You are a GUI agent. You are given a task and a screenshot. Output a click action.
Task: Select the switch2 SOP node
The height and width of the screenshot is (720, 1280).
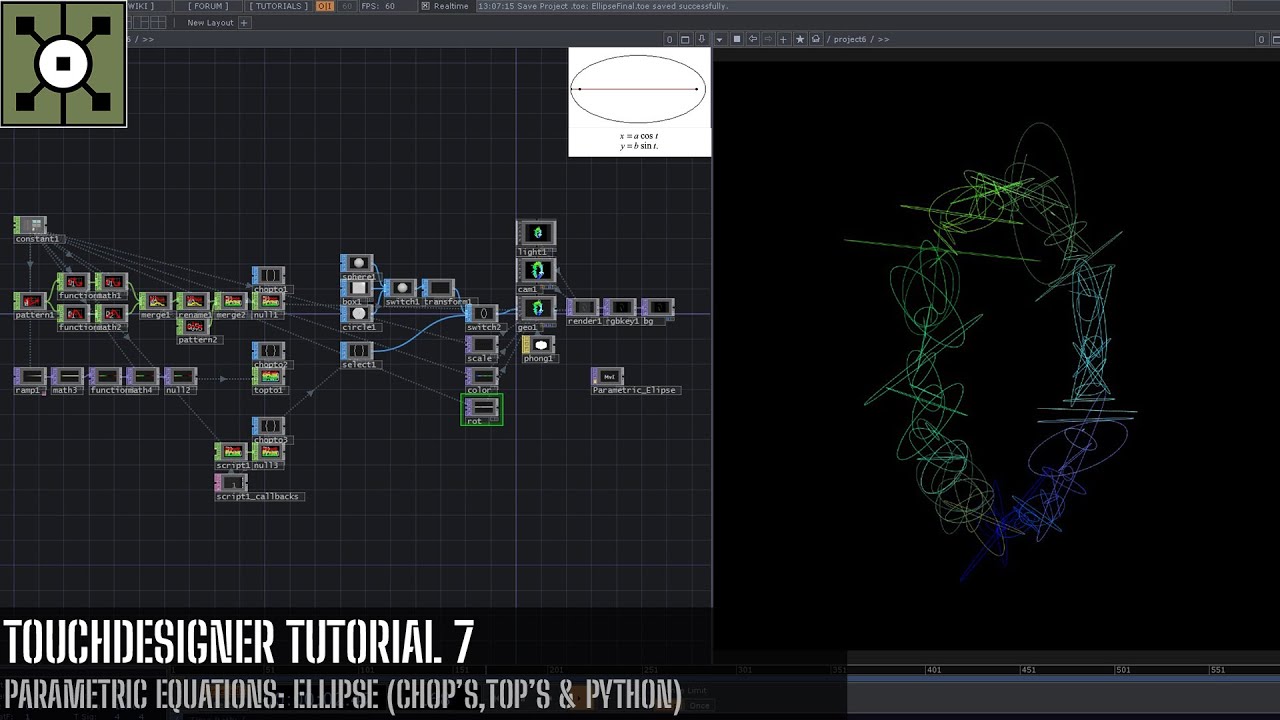point(482,313)
